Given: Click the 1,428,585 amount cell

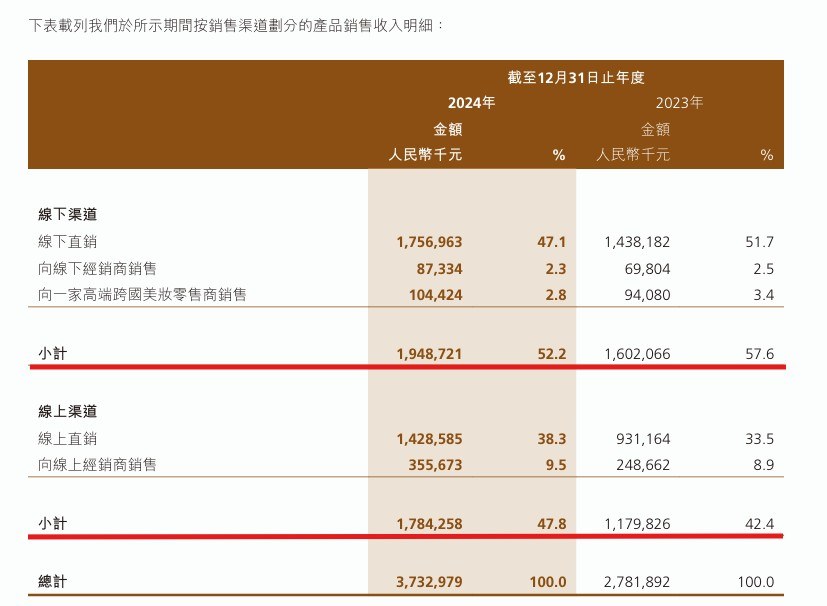Looking at the screenshot, I should (429, 438).
